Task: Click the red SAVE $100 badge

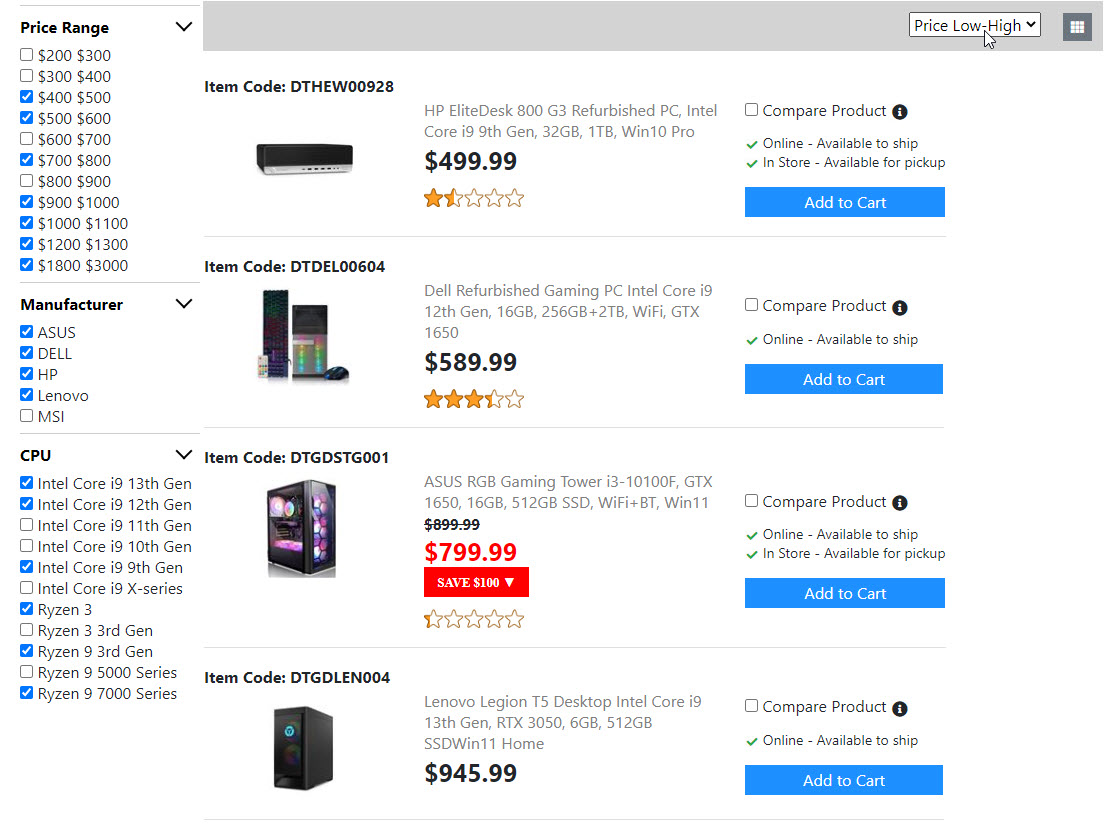Action: point(476,582)
